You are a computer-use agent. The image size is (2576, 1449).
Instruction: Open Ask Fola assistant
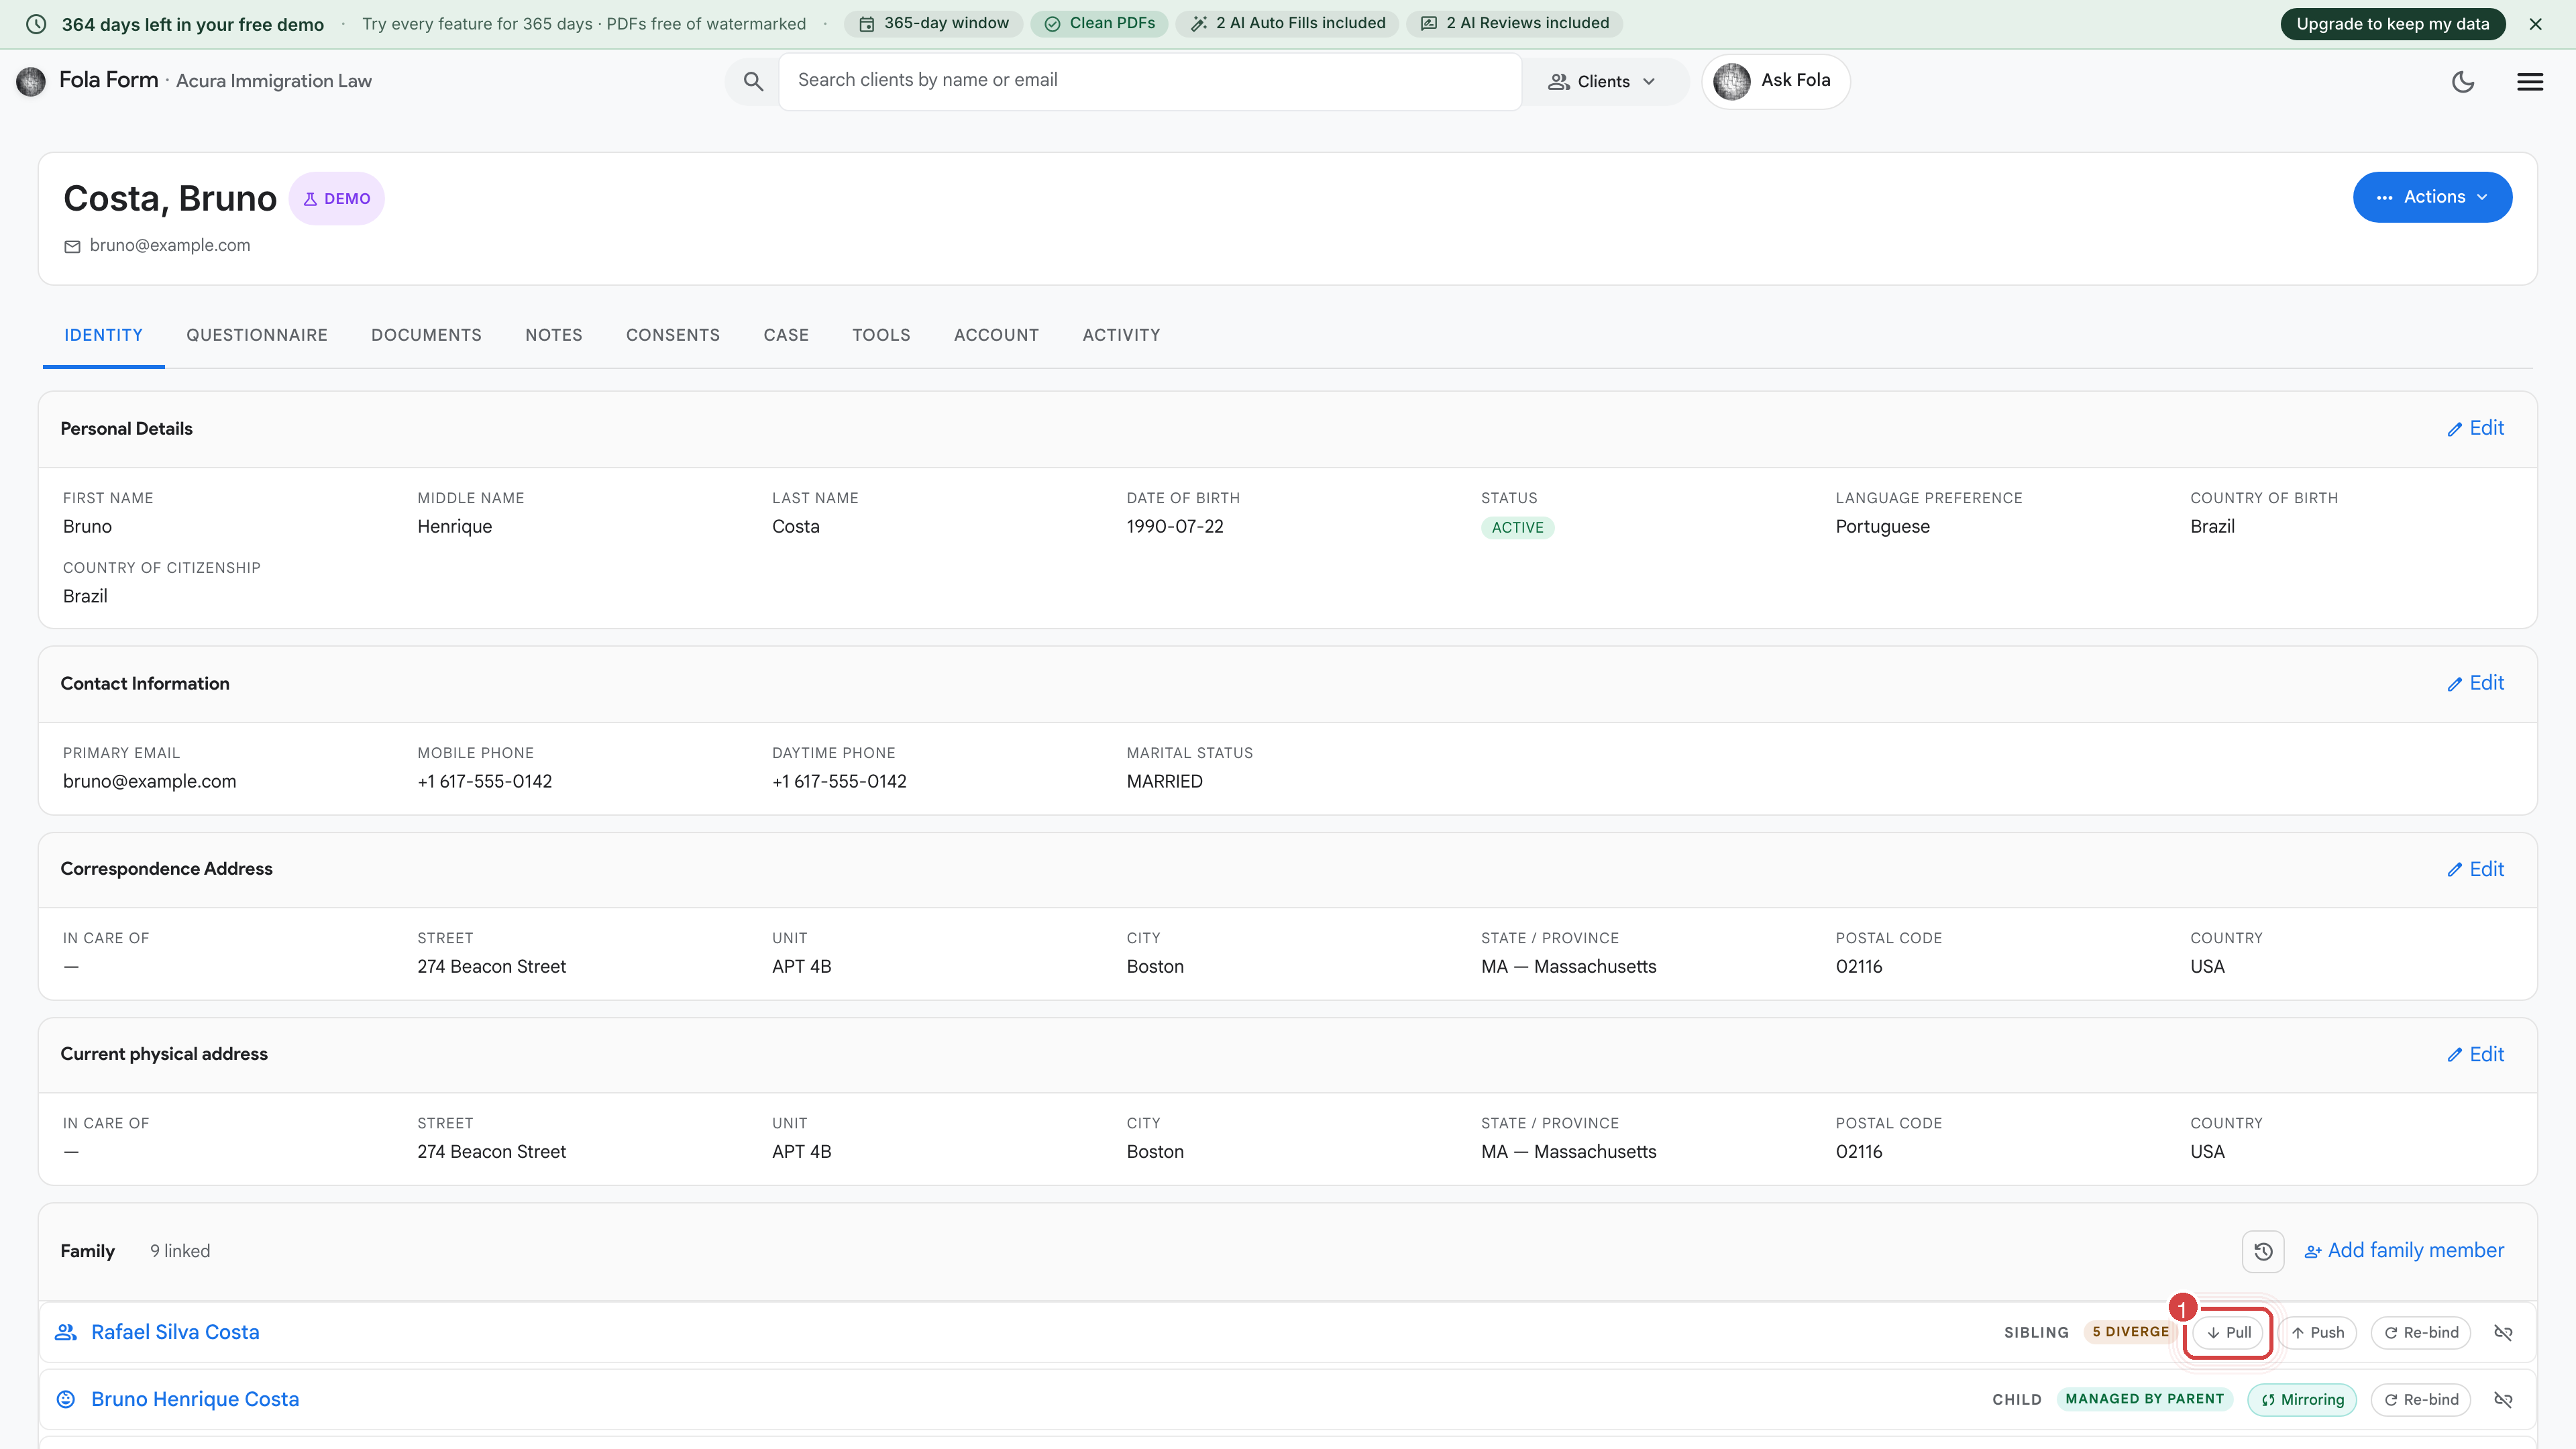click(1775, 81)
